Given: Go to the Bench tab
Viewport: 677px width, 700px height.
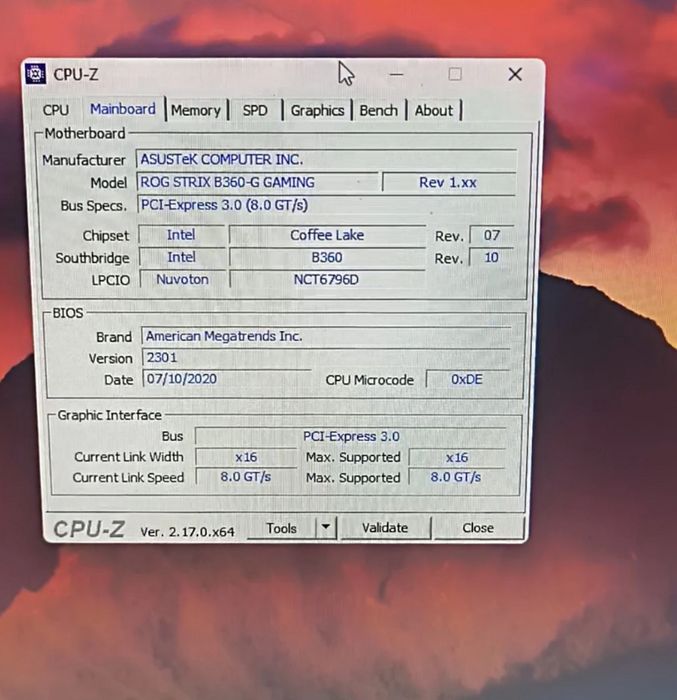Looking at the screenshot, I should click(x=378, y=110).
